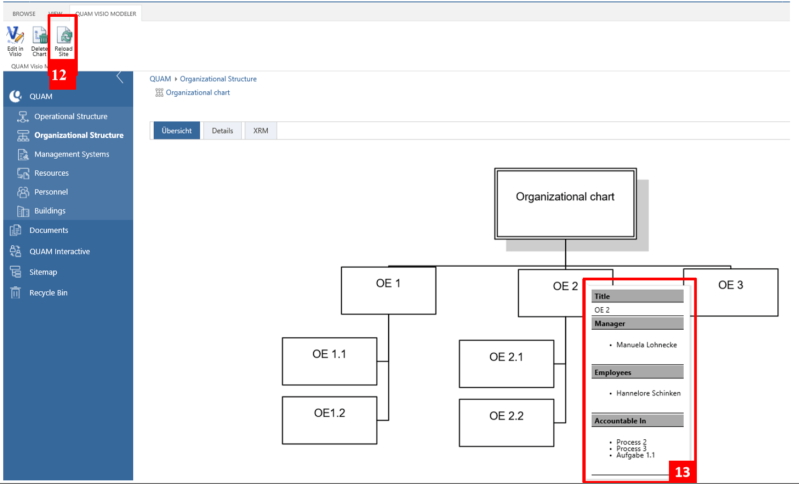The image size is (800, 484).
Task: Open the Organizational chart title link
Action: (197, 92)
